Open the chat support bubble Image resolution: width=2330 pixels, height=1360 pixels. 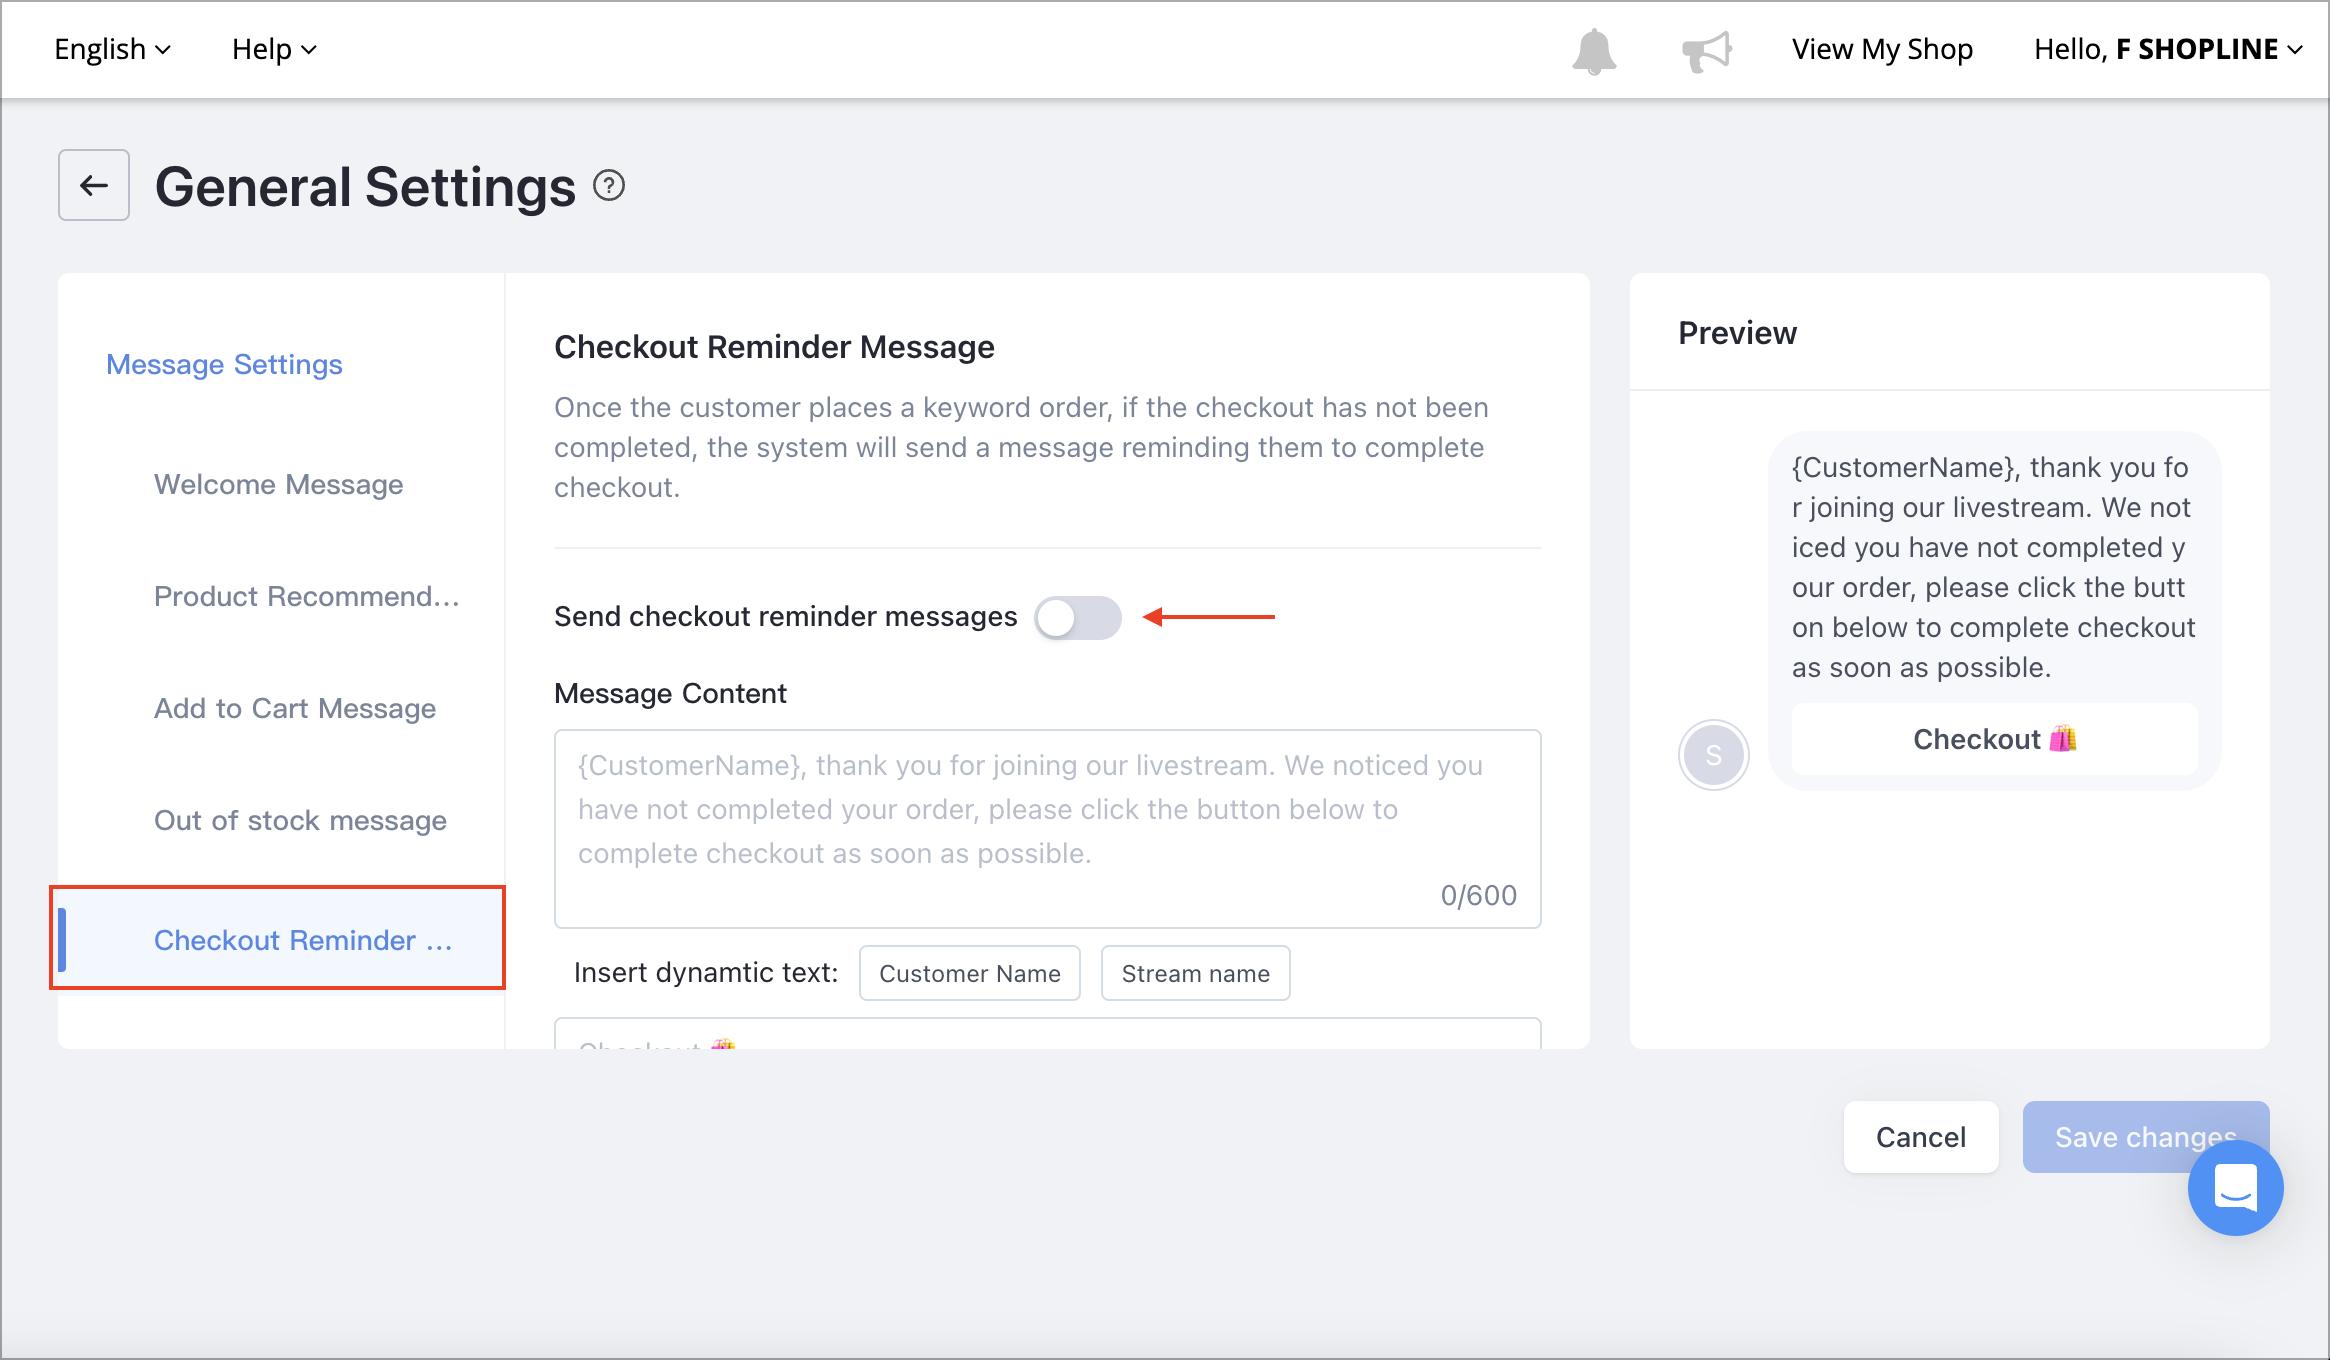click(2235, 1188)
